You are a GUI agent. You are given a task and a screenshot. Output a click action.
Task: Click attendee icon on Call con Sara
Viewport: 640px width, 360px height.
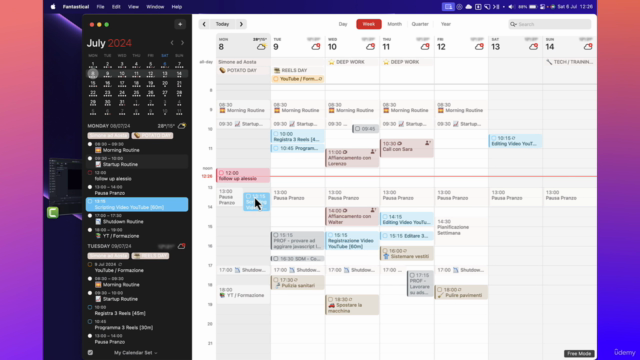(x=427, y=143)
